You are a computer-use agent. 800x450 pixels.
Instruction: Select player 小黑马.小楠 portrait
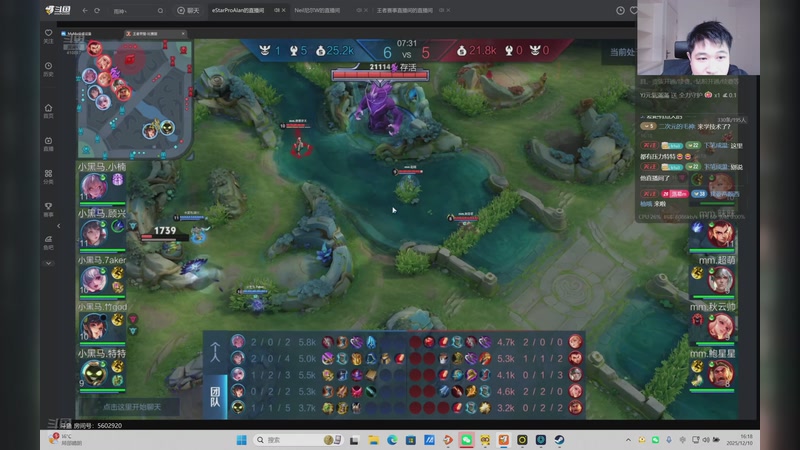[x=94, y=186]
